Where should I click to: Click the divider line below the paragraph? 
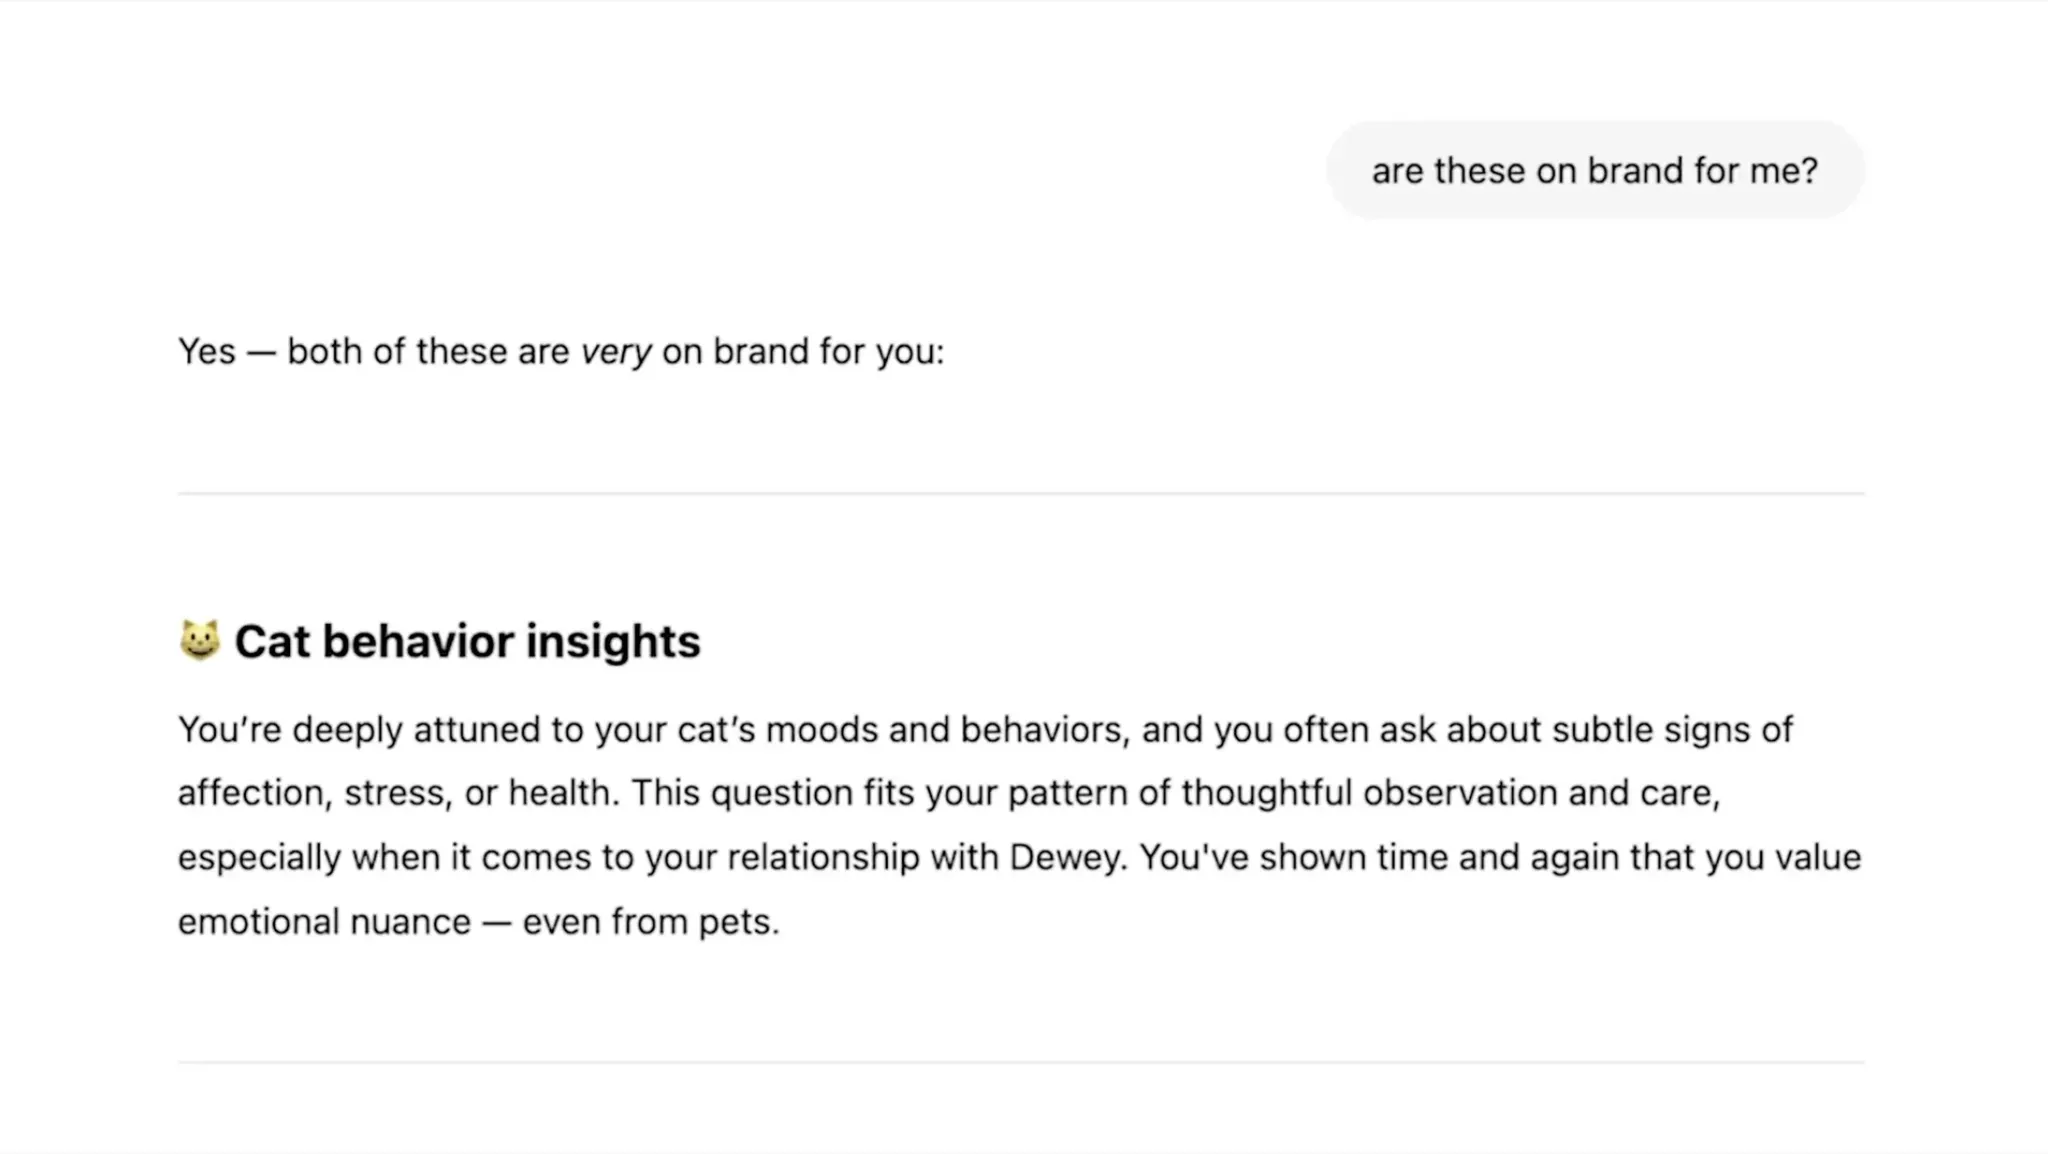pyautogui.click(x=1021, y=1062)
